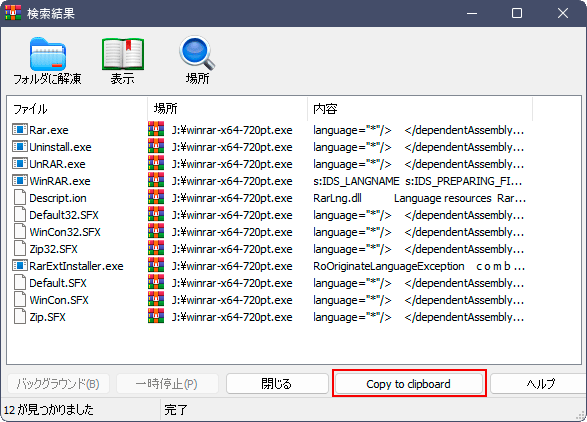Click archive icon in Rar.exe row
Viewport: 587px width, 422px height.
(156, 129)
